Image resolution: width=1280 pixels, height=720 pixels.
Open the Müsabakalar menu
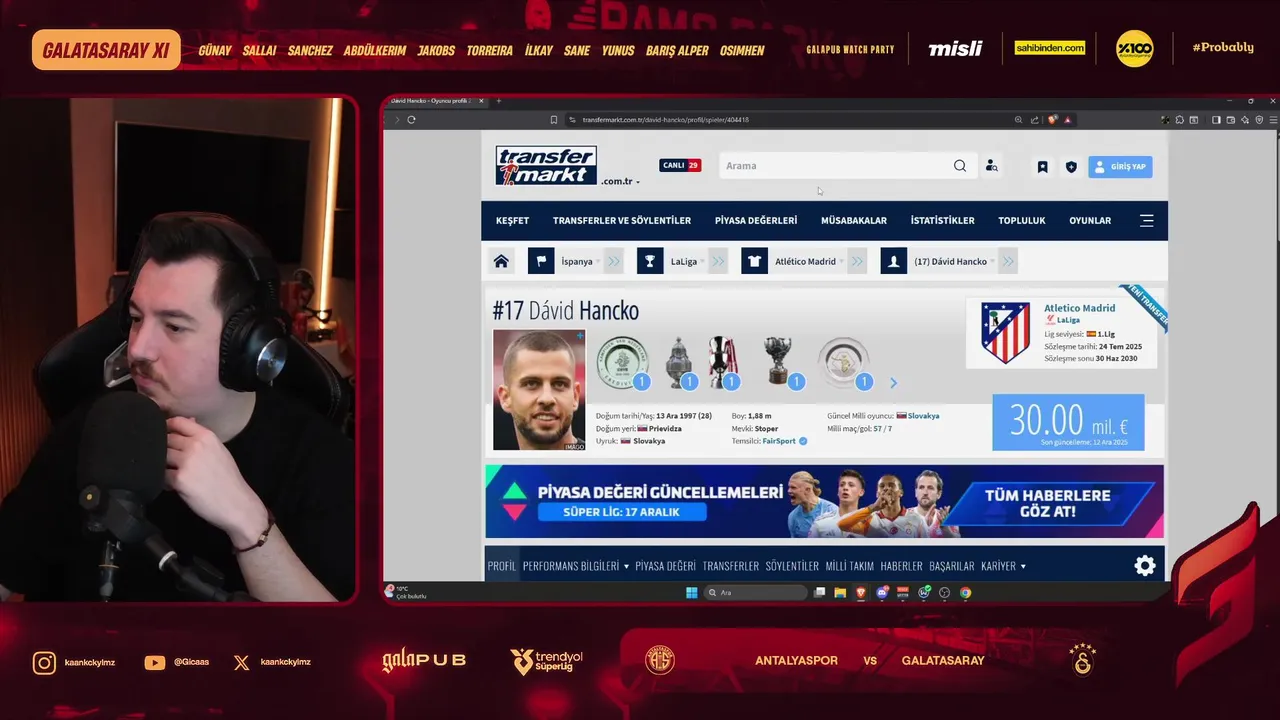854,220
